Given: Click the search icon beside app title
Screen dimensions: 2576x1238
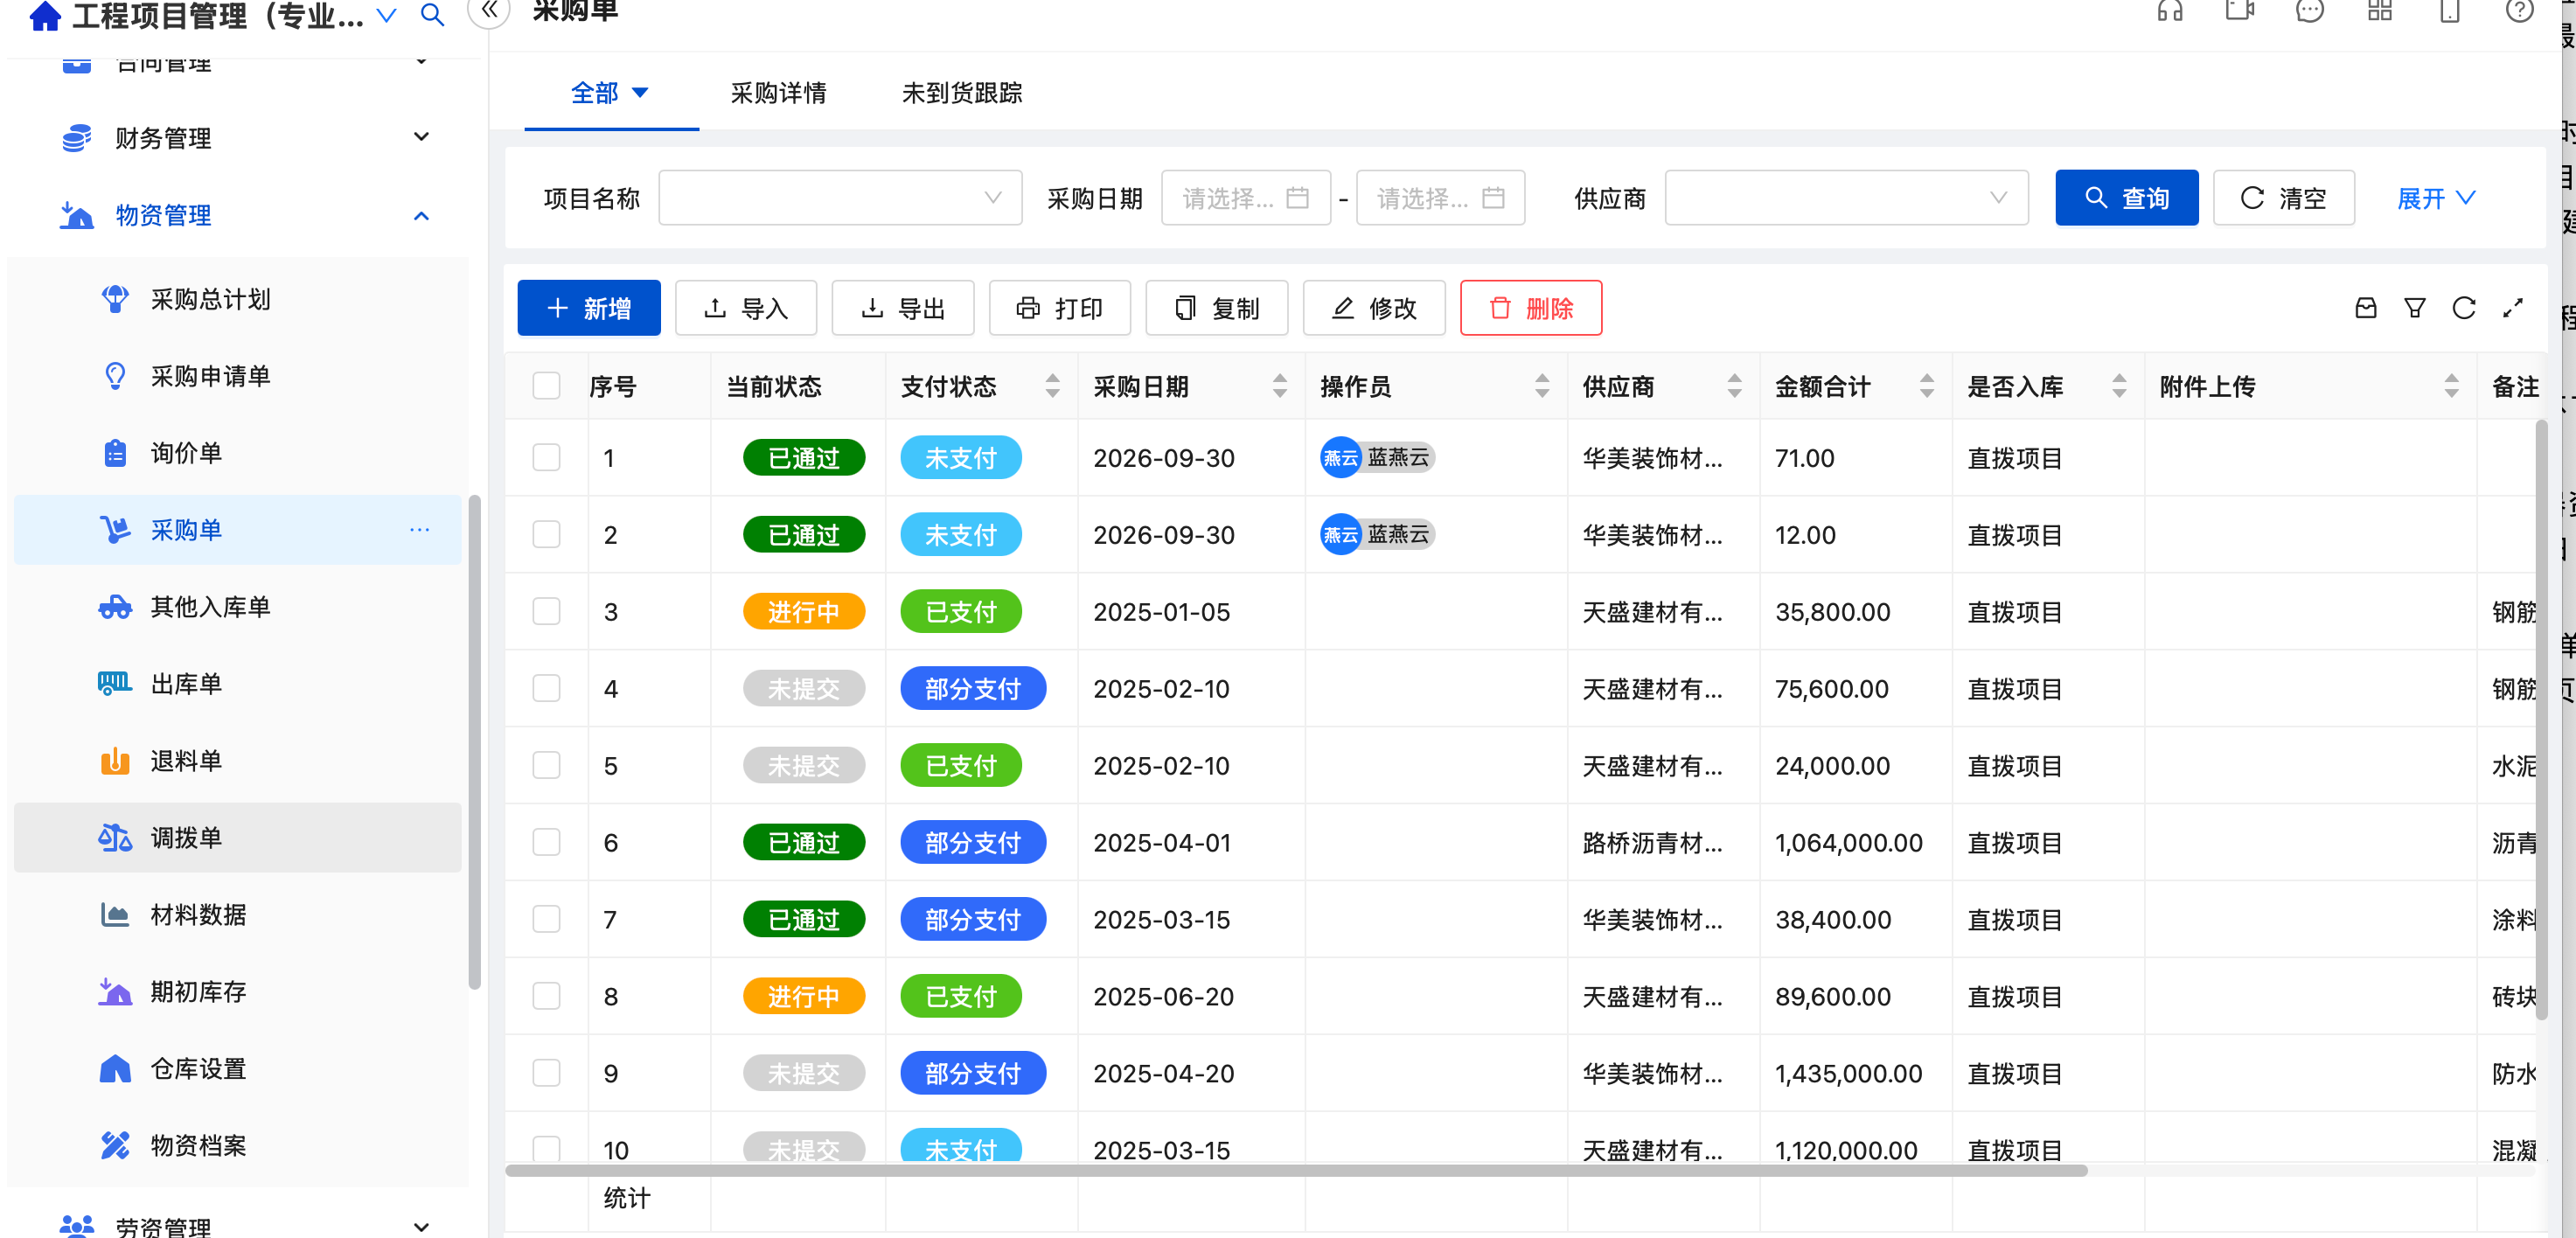Looking at the screenshot, I should pyautogui.click(x=432, y=15).
